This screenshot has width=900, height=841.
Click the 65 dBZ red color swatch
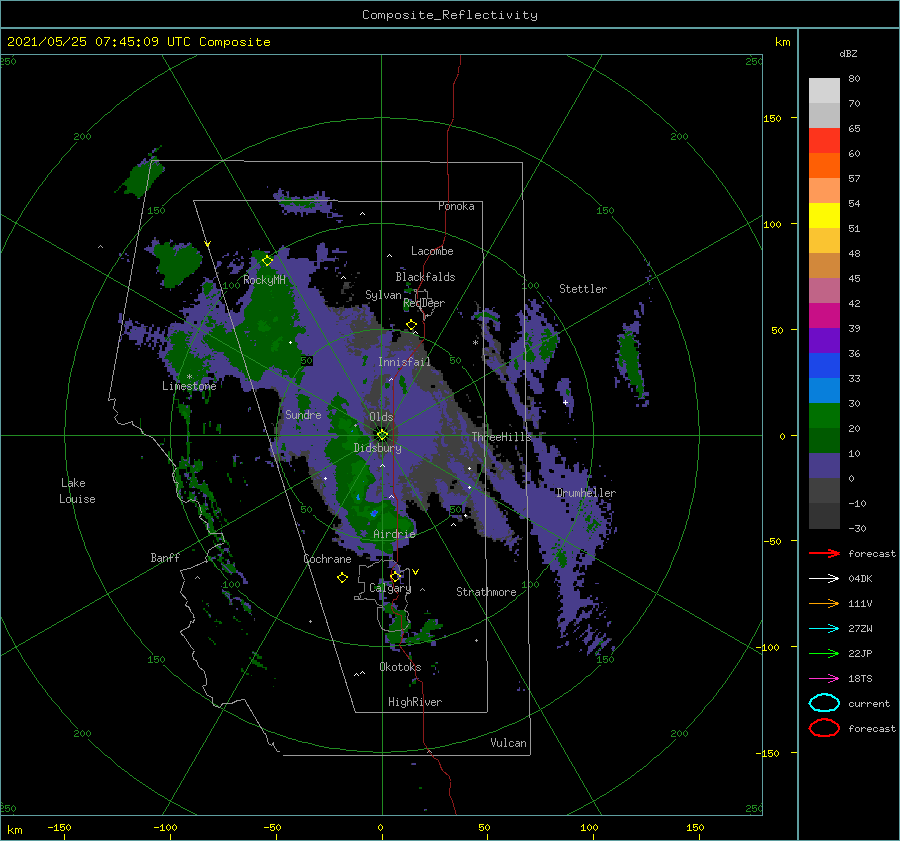point(824,140)
